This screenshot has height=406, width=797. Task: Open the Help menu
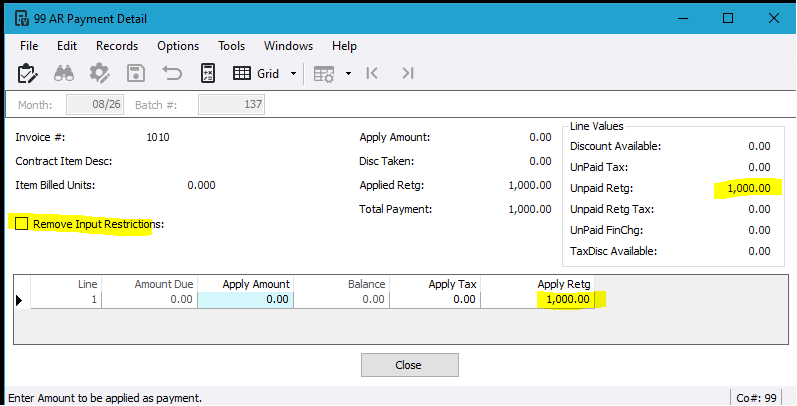pos(344,46)
